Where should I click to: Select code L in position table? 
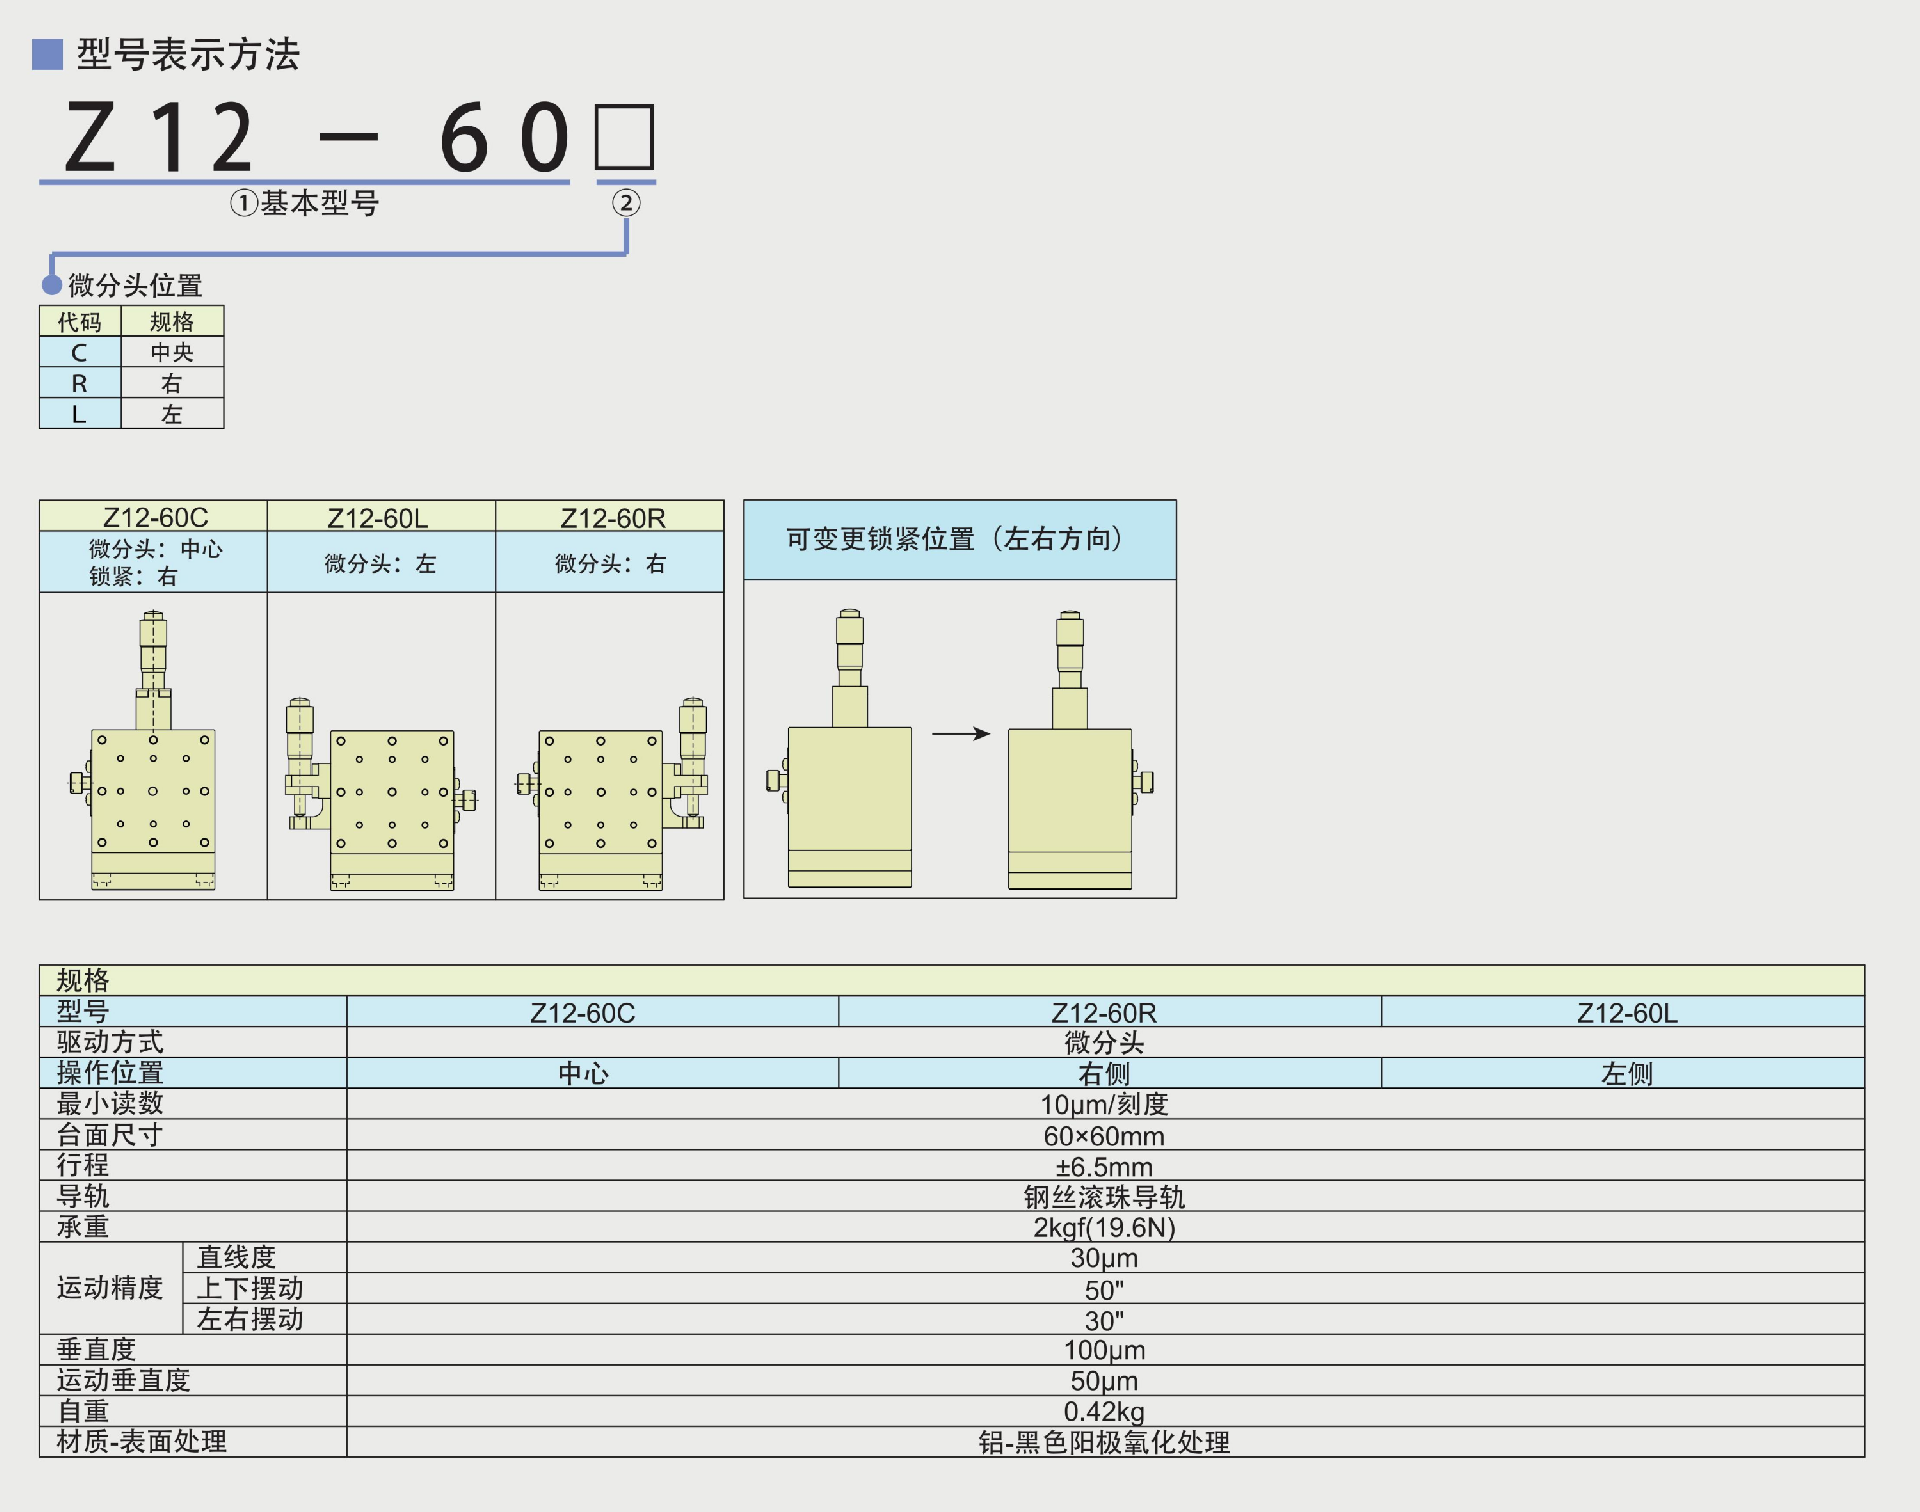(x=79, y=414)
